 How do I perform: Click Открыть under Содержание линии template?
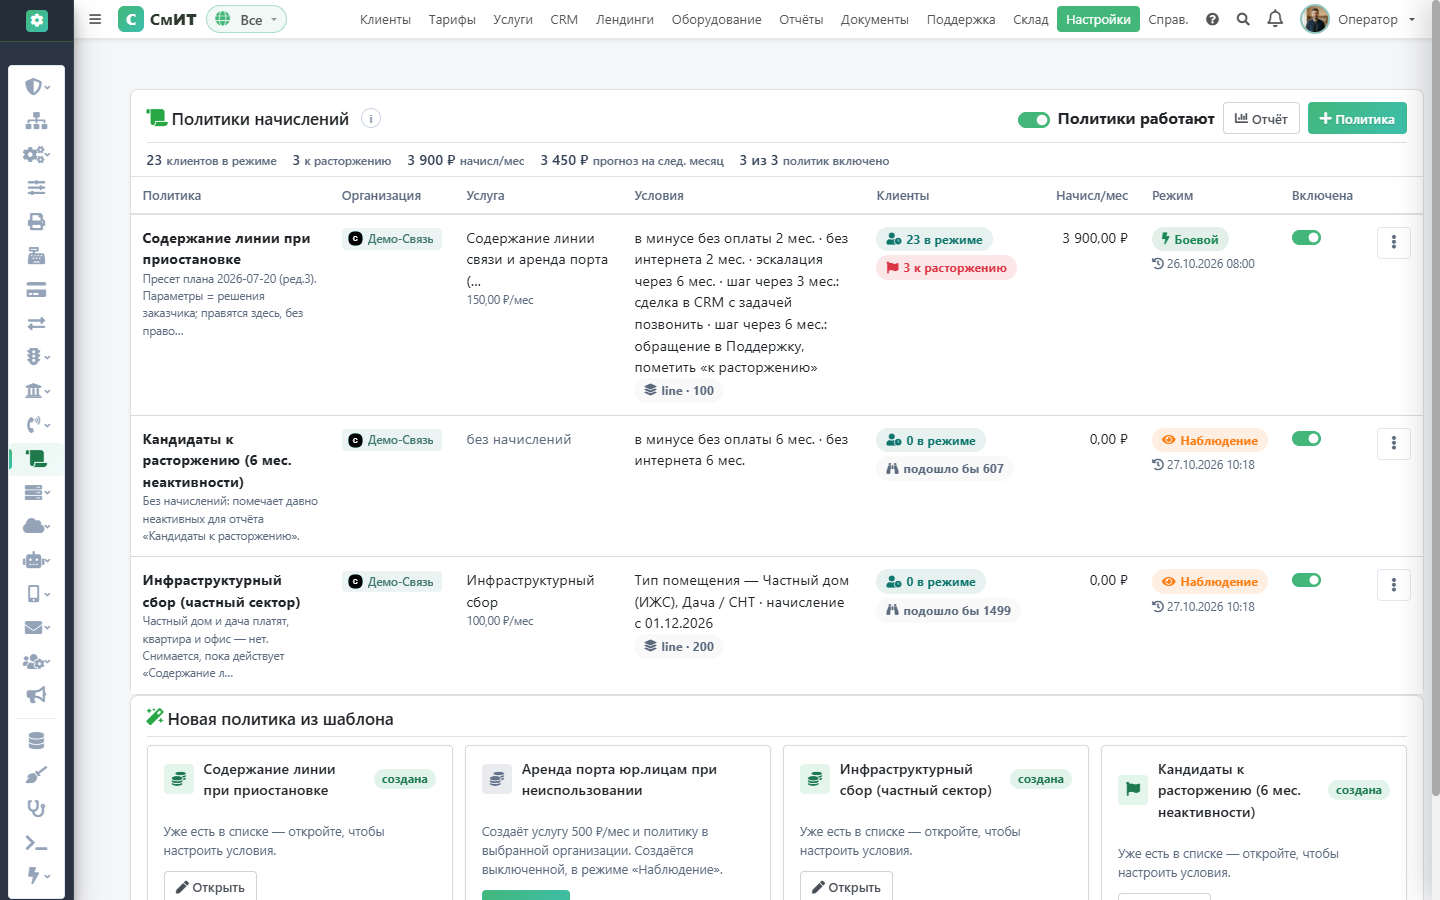tap(210, 886)
